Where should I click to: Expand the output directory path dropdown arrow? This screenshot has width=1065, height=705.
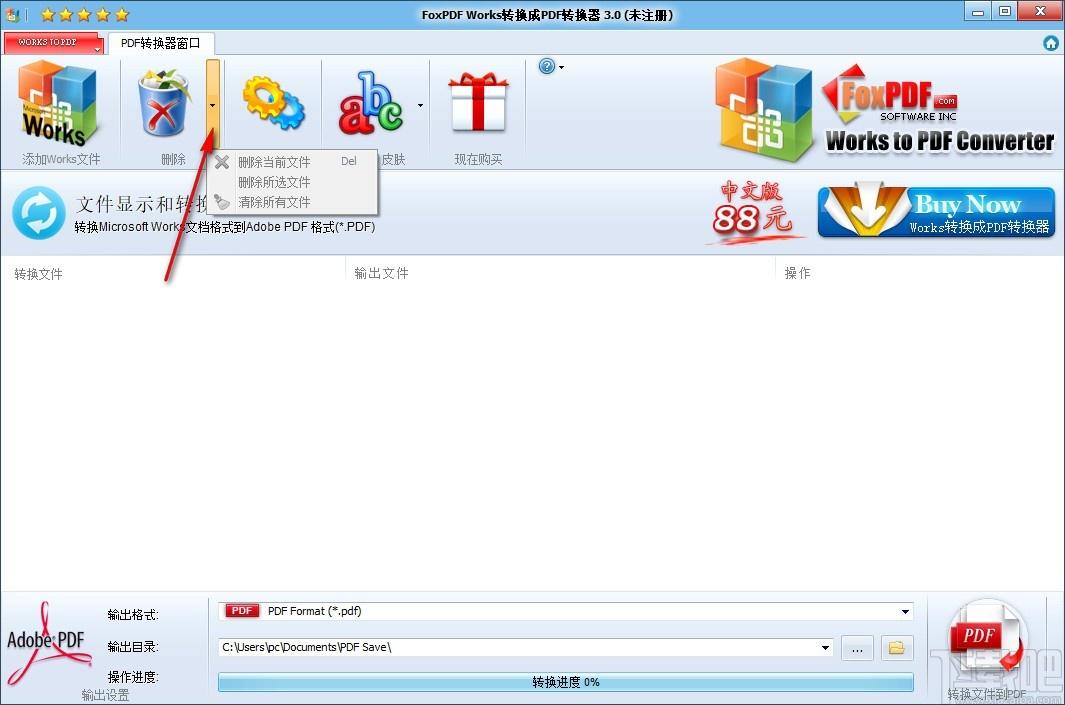pyautogui.click(x=825, y=647)
